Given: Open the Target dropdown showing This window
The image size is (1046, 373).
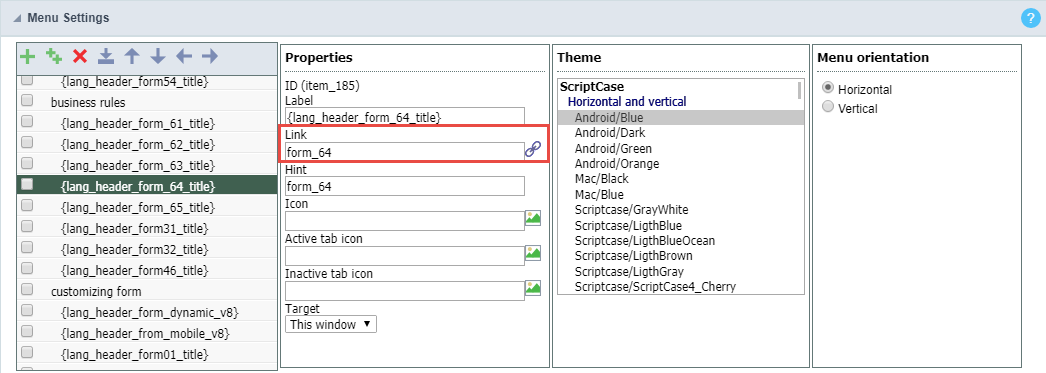Looking at the screenshot, I should coord(331,324).
